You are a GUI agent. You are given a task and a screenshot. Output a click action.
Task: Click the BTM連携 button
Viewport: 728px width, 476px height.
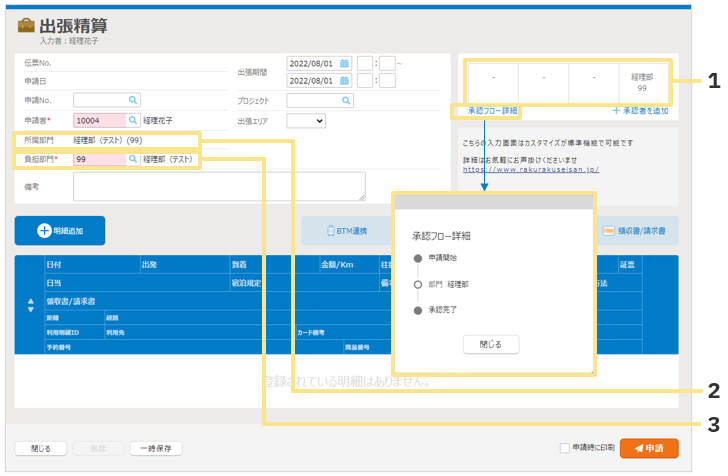(x=348, y=231)
